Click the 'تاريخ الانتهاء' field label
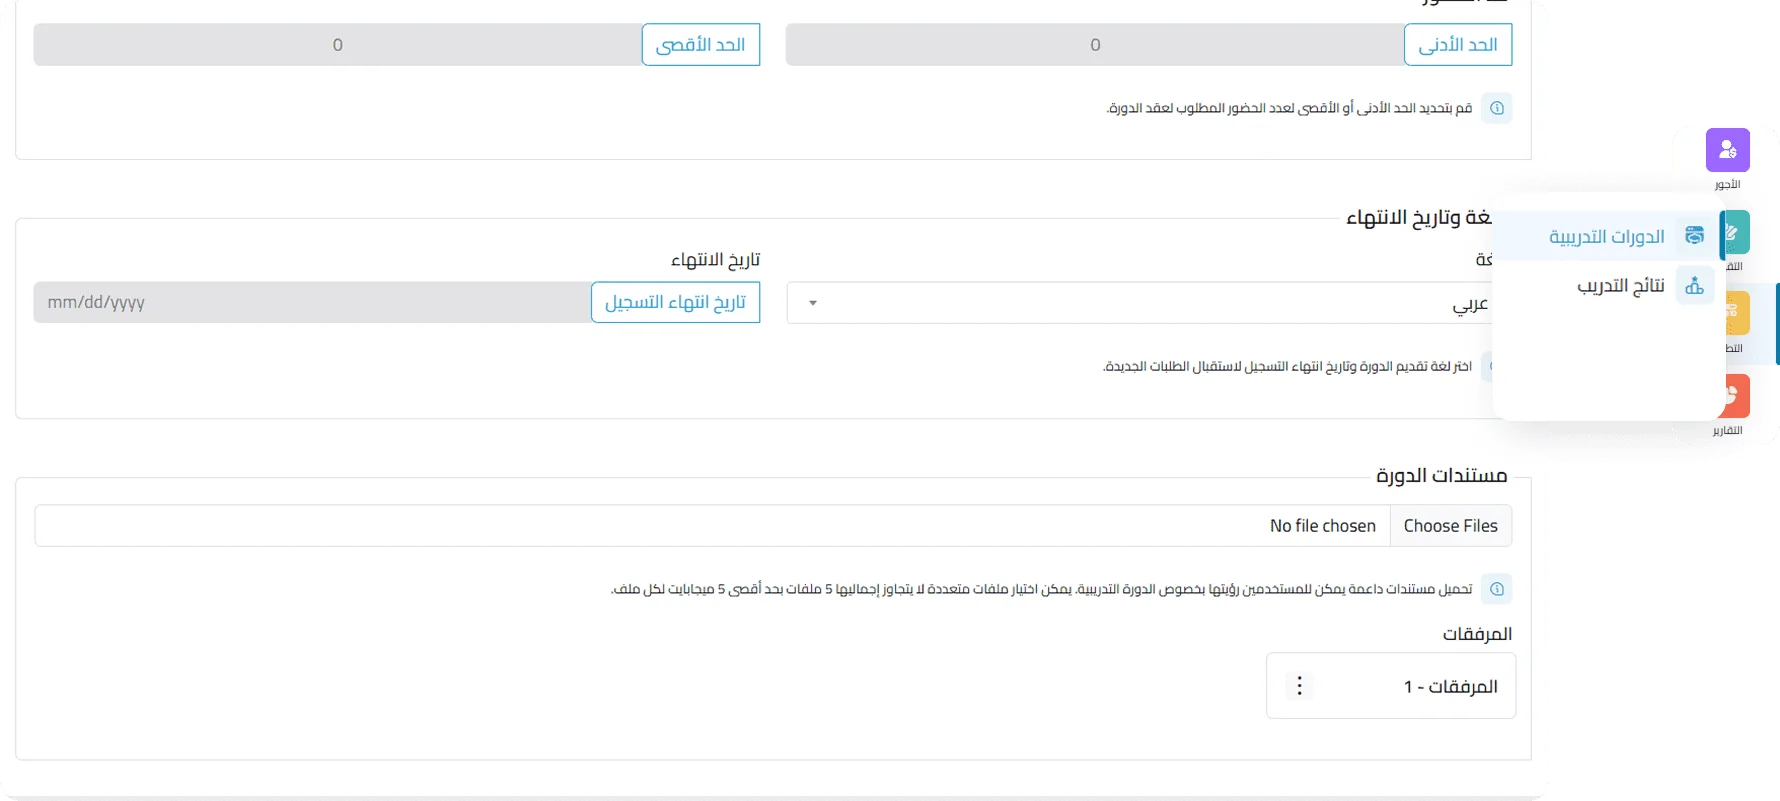 (x=715, y=260)
